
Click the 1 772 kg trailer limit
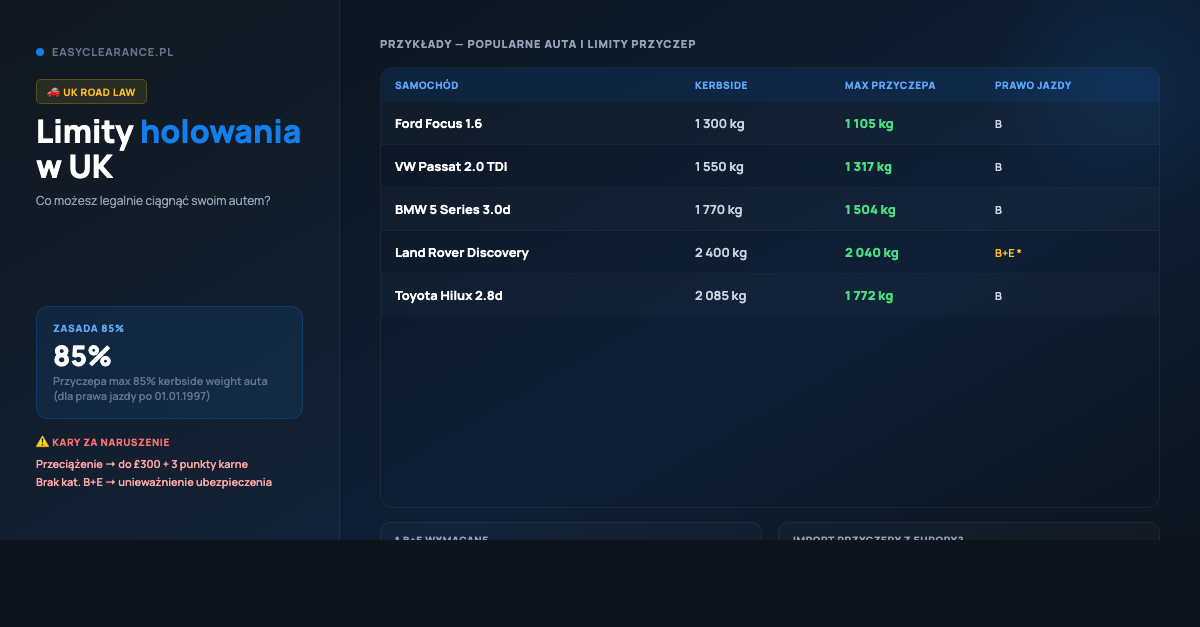coord(869,296)
